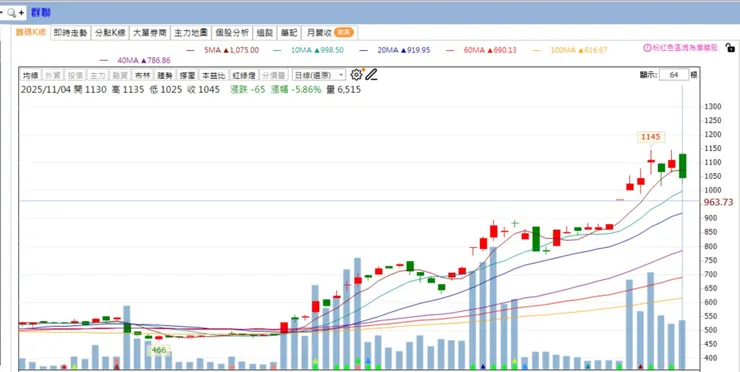The height and width of the screenshot is (372, 740).
Task: Toggle the 主力 indicator button in chart toolbar
Action: (x=98, y=75)
